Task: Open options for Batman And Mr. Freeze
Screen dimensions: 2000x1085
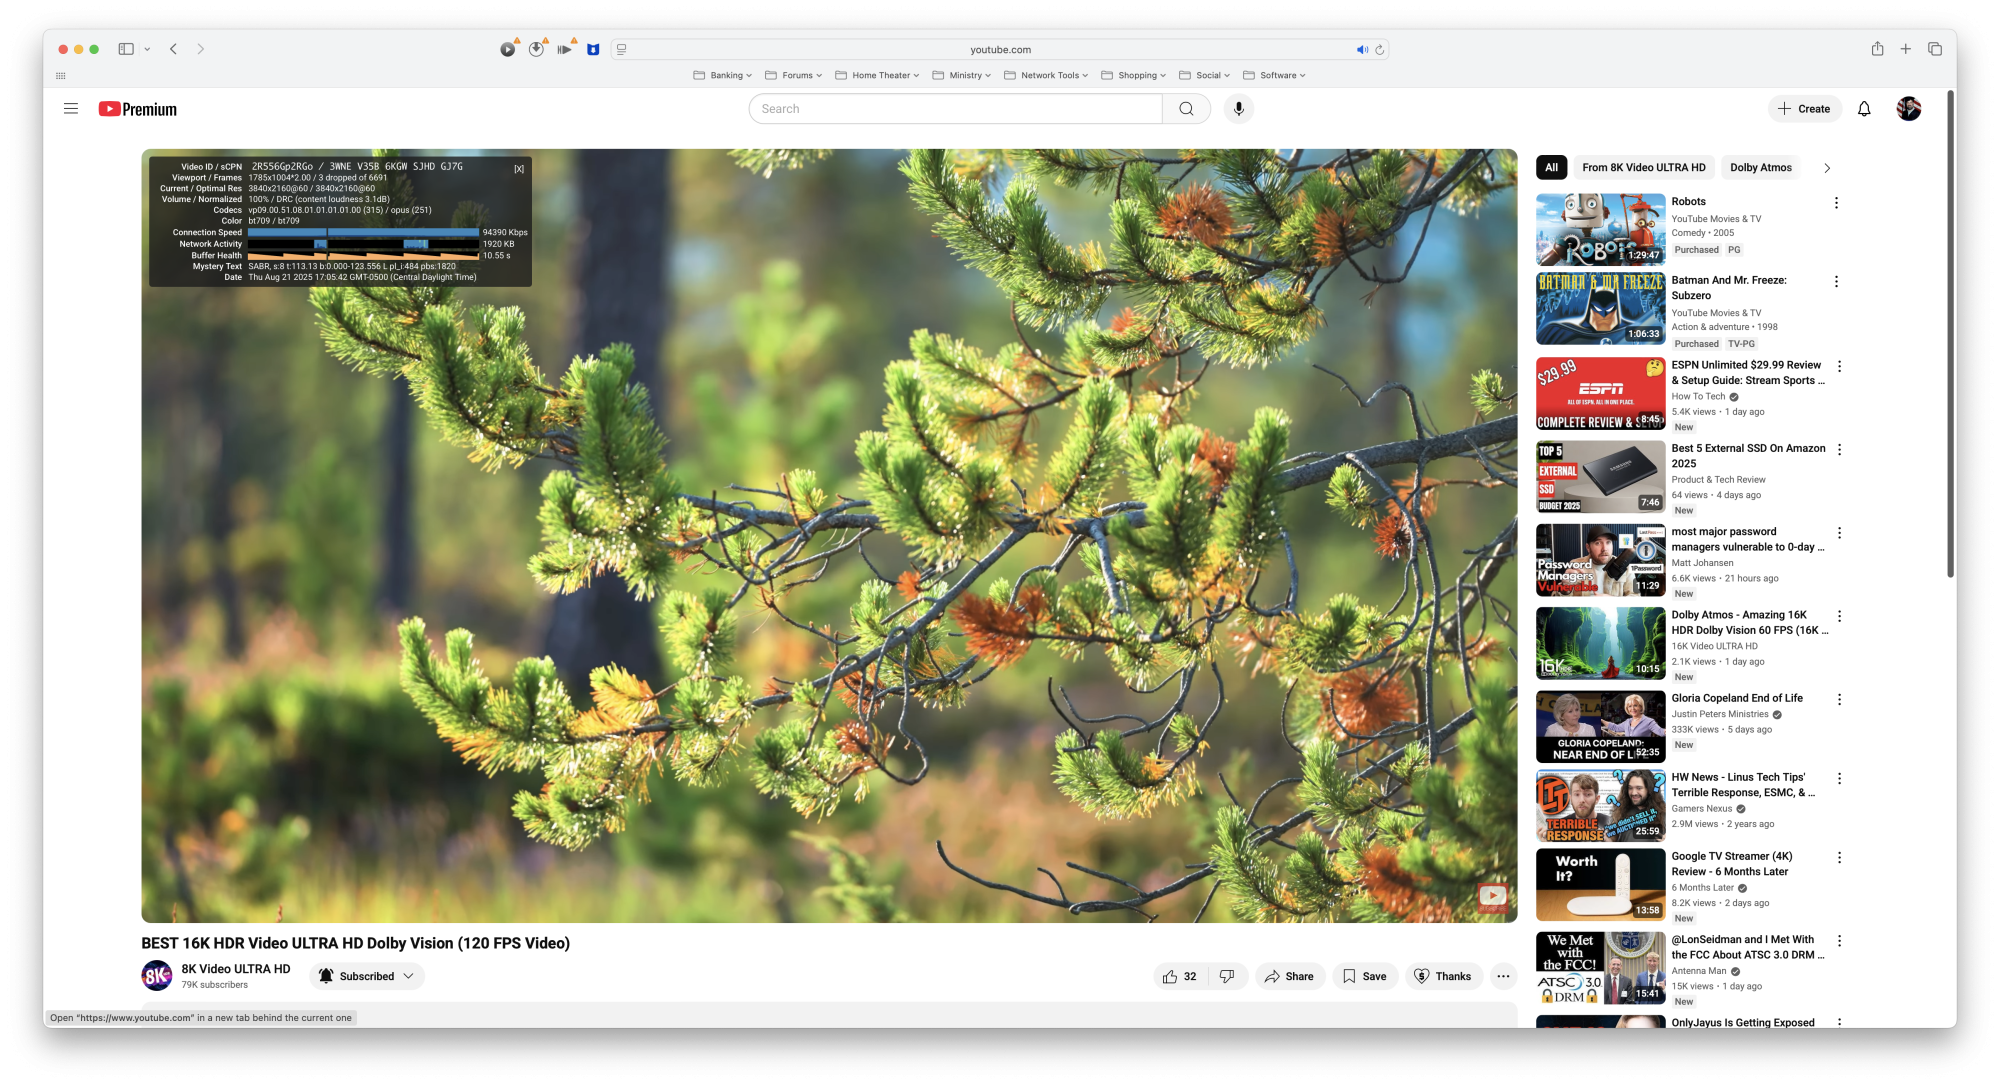Action: pyautogui.click(x=1836, y=282)
